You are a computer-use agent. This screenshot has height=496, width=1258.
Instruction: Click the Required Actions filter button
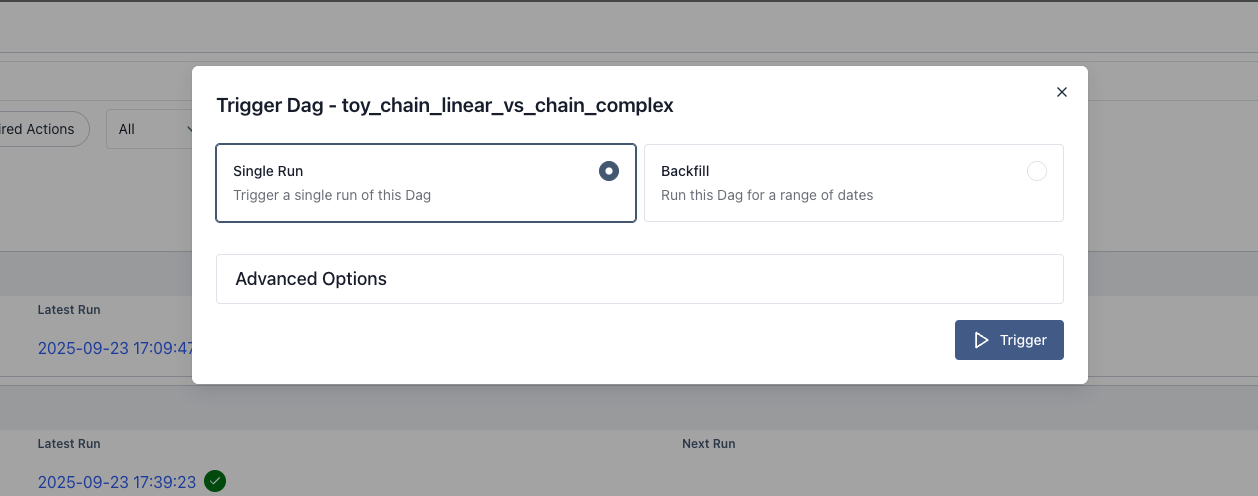coord(40,129)
